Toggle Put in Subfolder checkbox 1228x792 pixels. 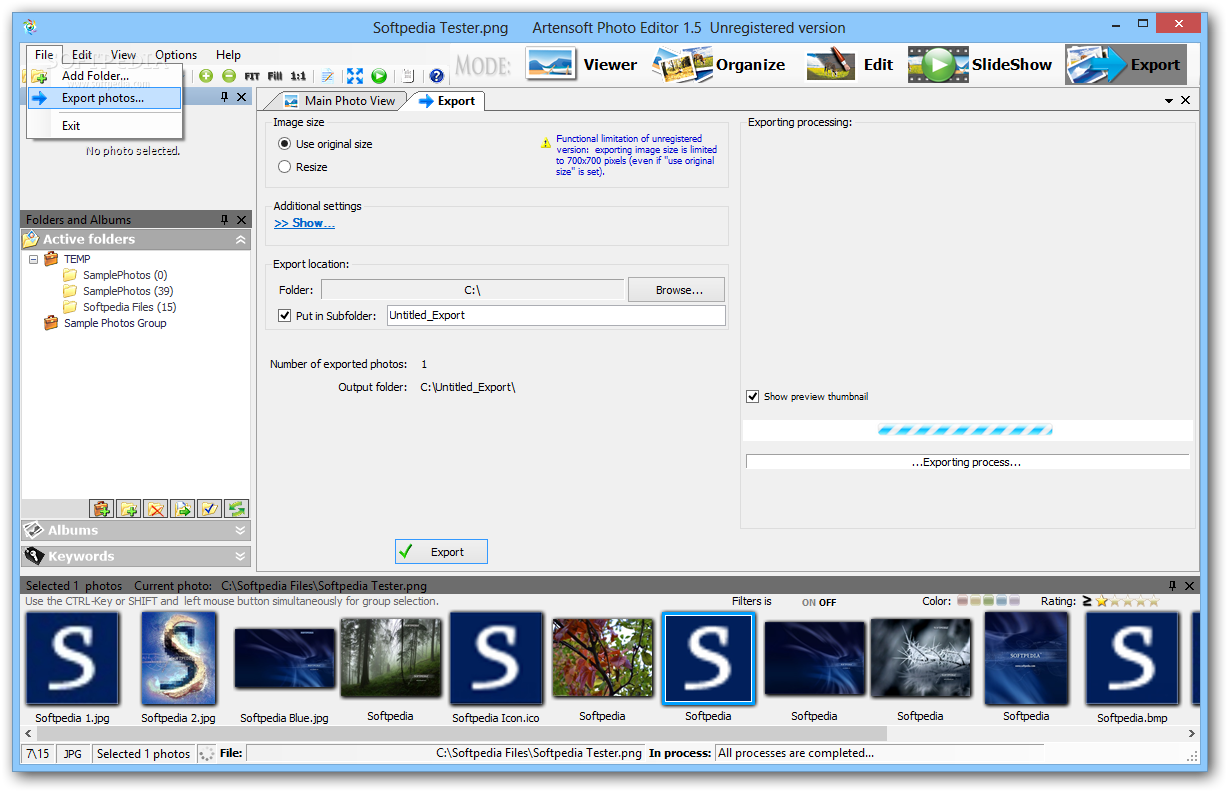click(285, 315)
